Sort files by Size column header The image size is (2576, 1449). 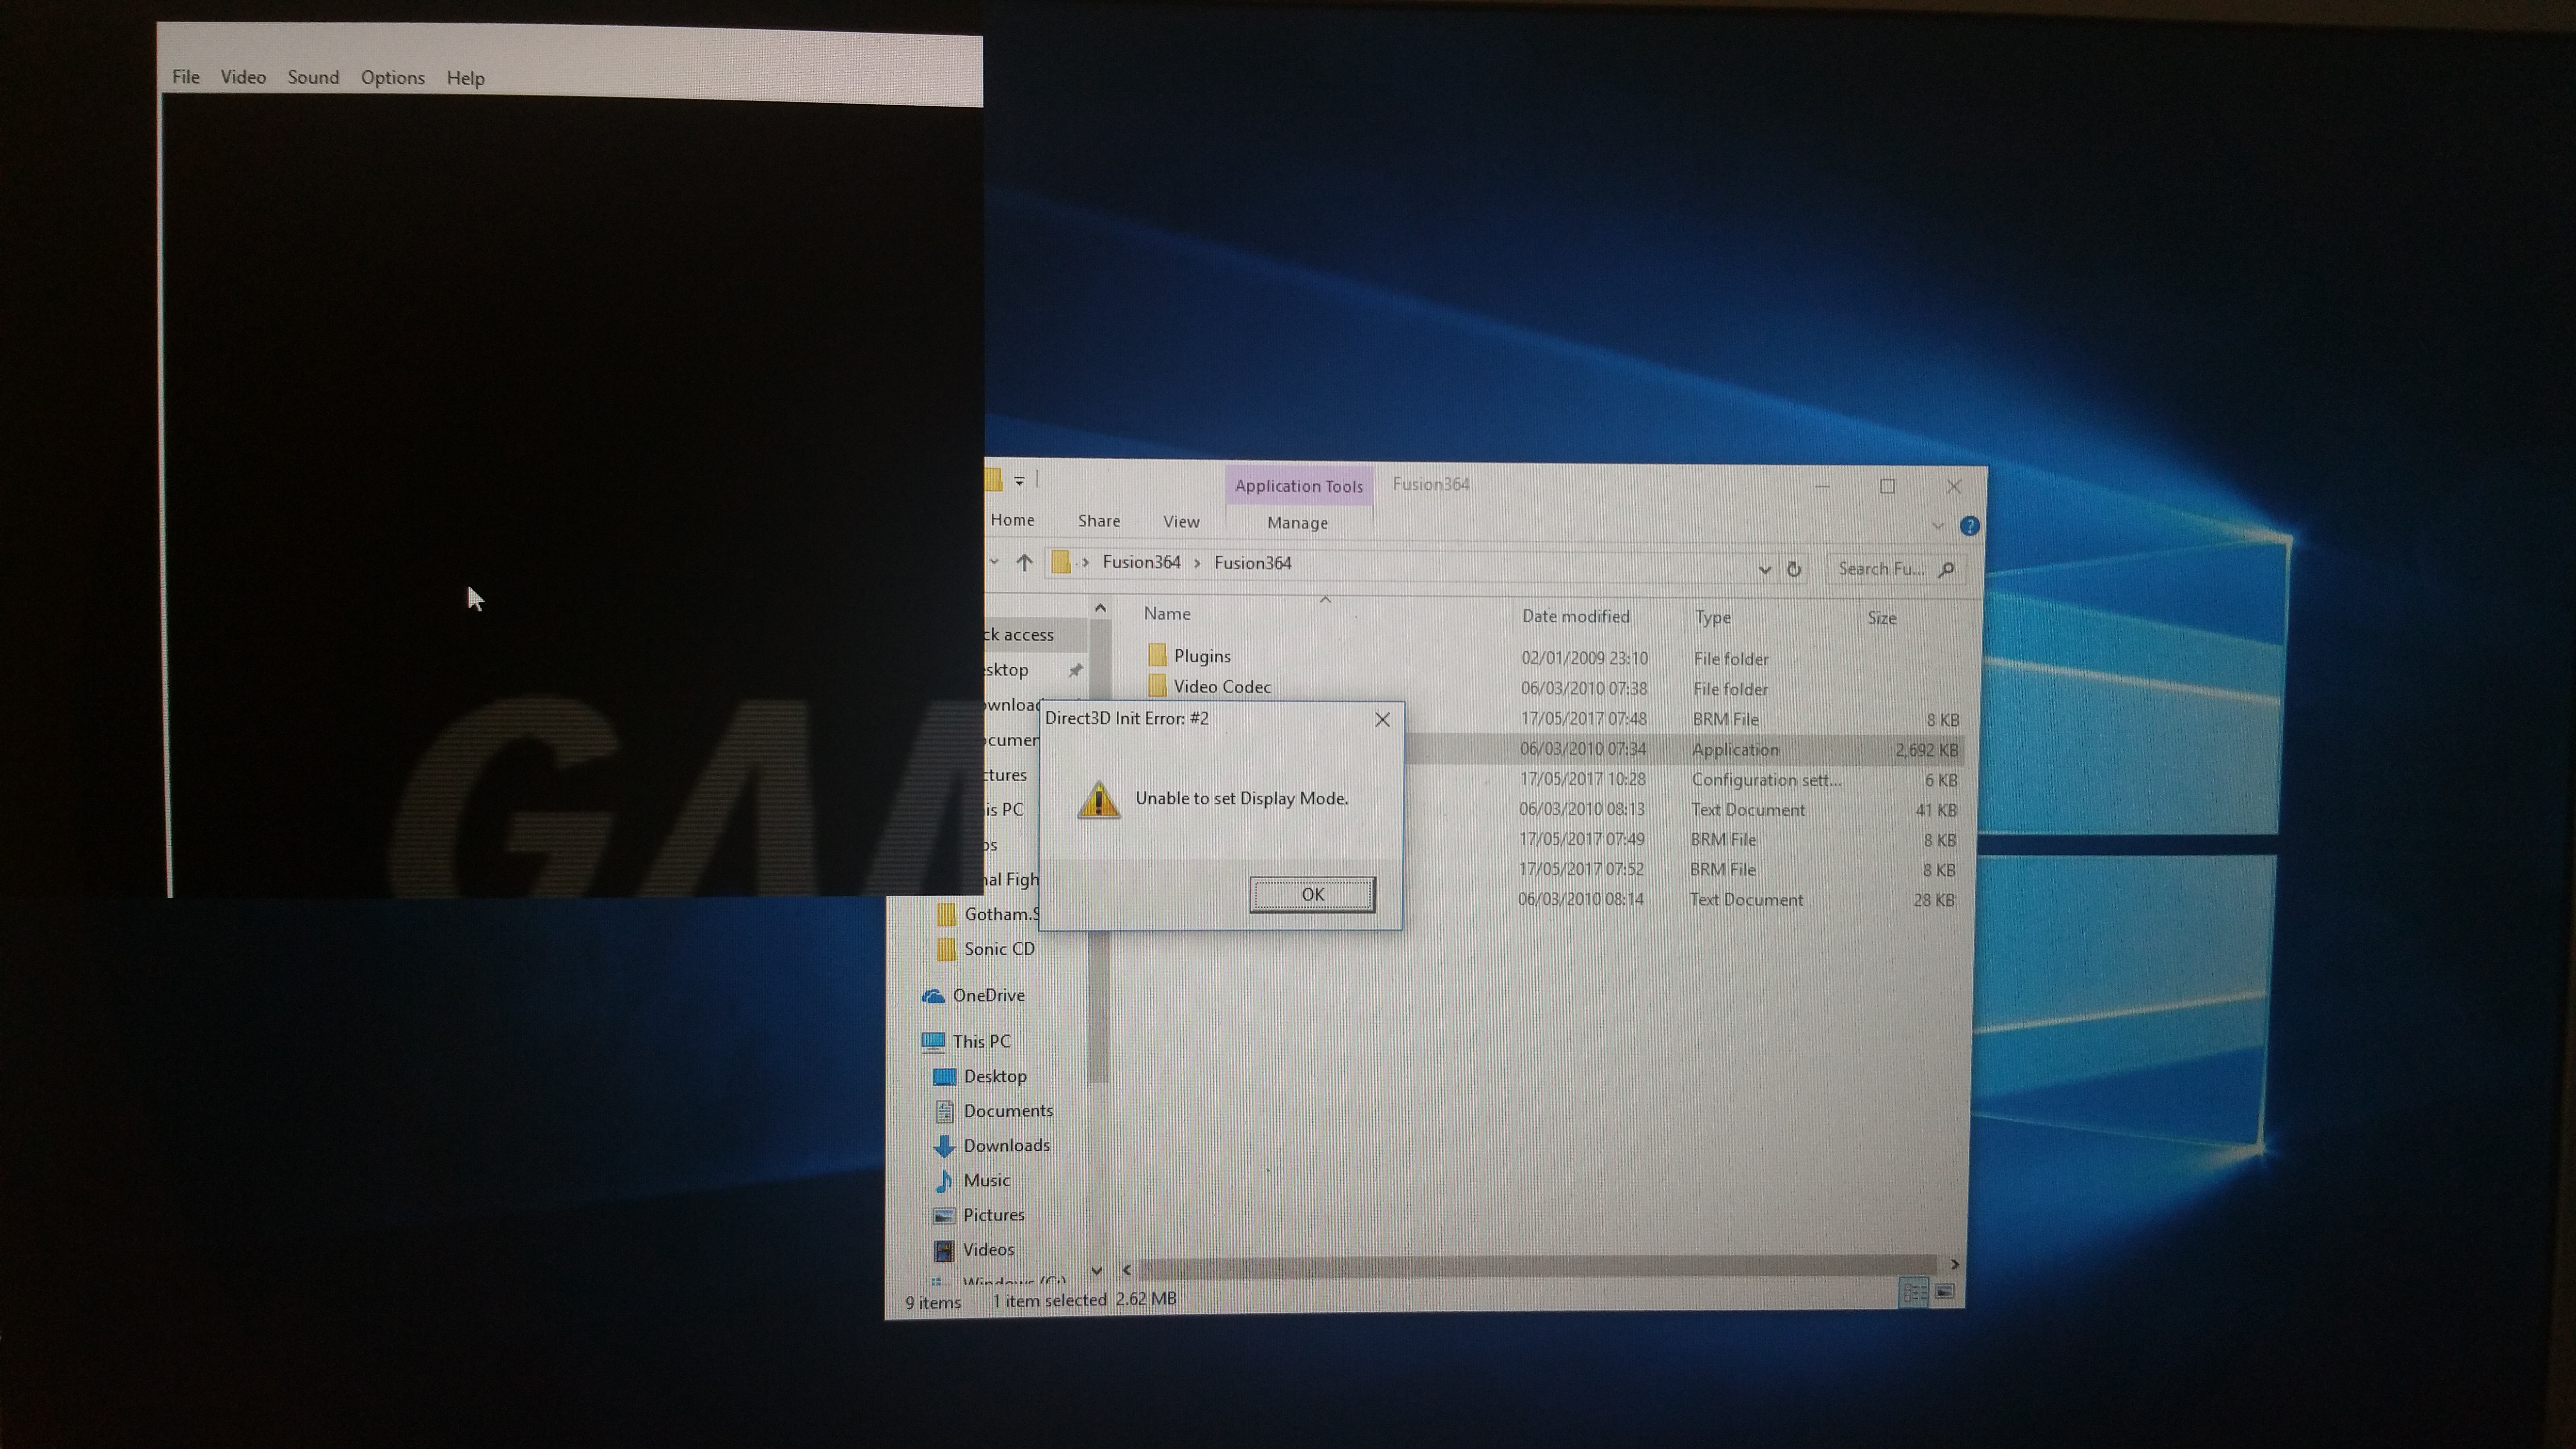click(x=1881, y=618)
